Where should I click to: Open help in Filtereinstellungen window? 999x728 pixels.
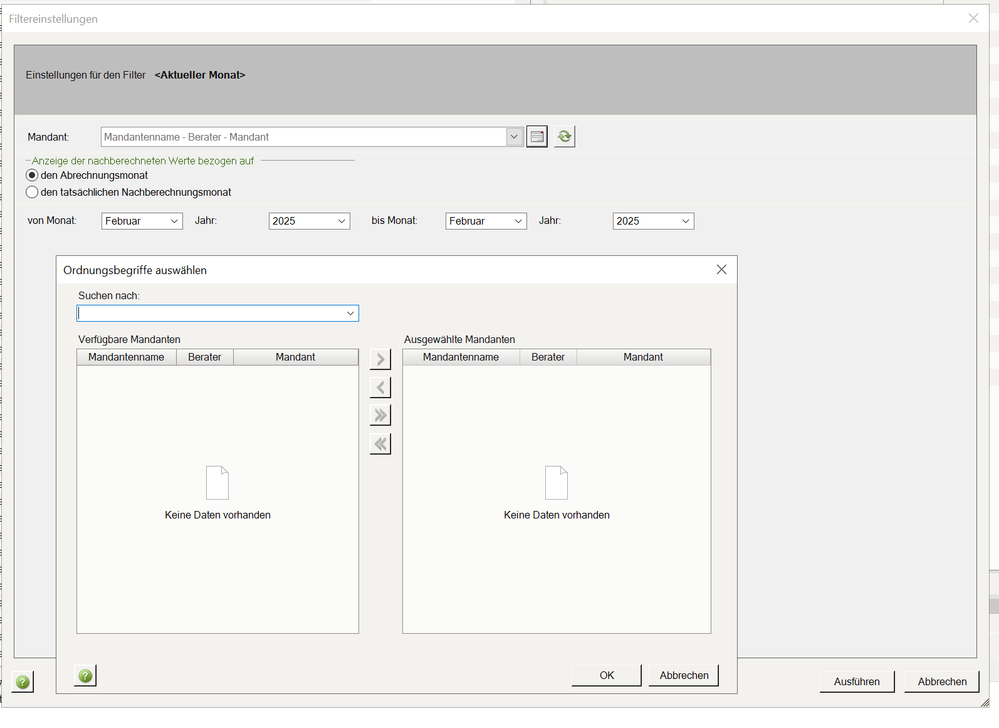pyautogui.click(x=22, y=682)
